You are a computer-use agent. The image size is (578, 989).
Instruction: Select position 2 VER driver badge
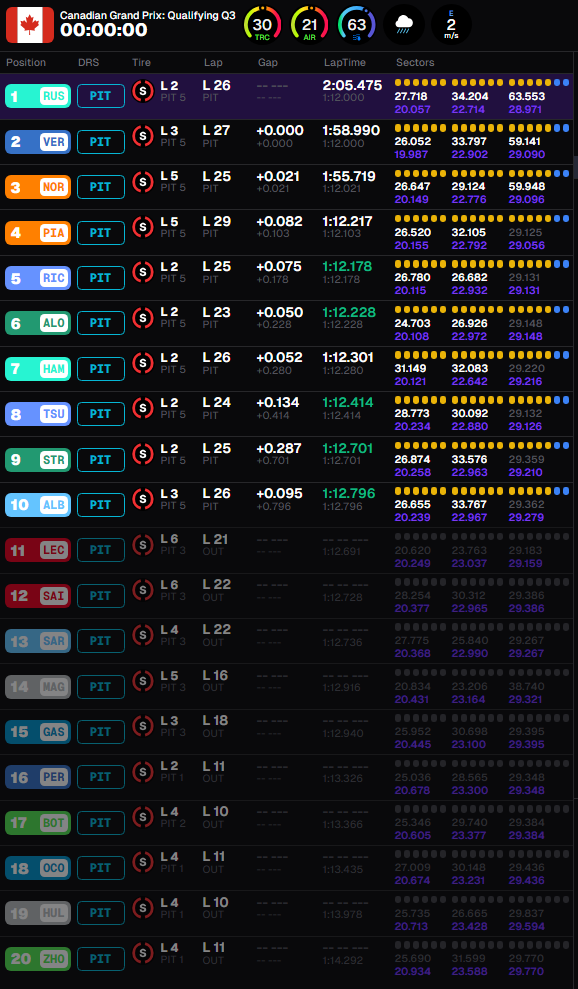38,142
